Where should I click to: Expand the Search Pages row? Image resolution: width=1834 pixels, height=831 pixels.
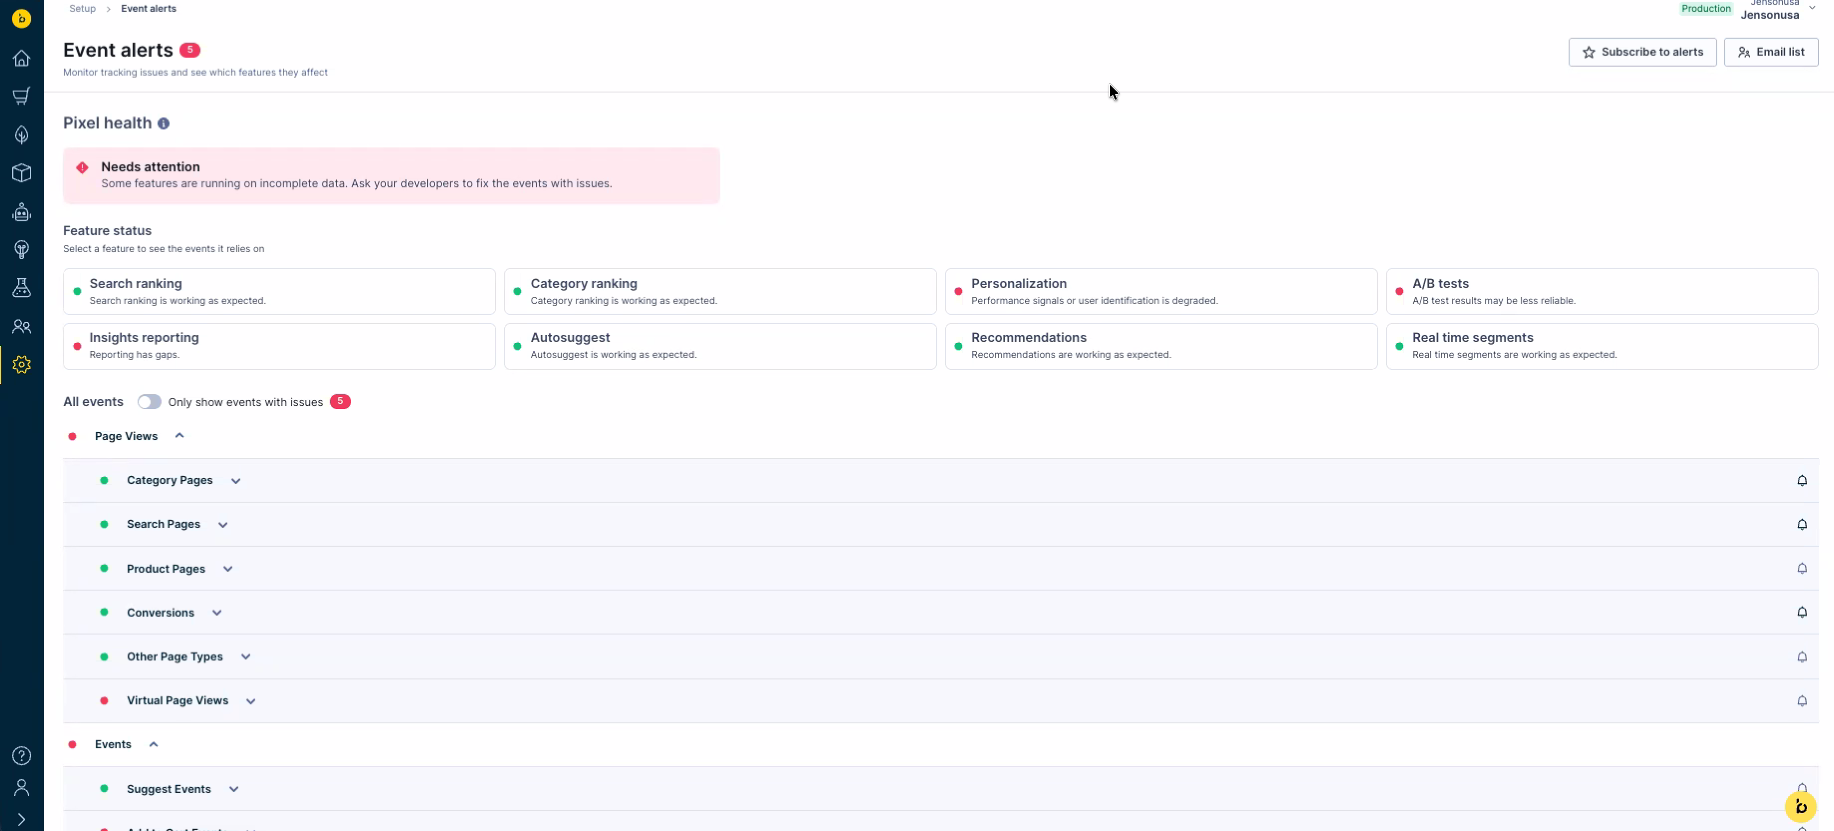[223, 525]
